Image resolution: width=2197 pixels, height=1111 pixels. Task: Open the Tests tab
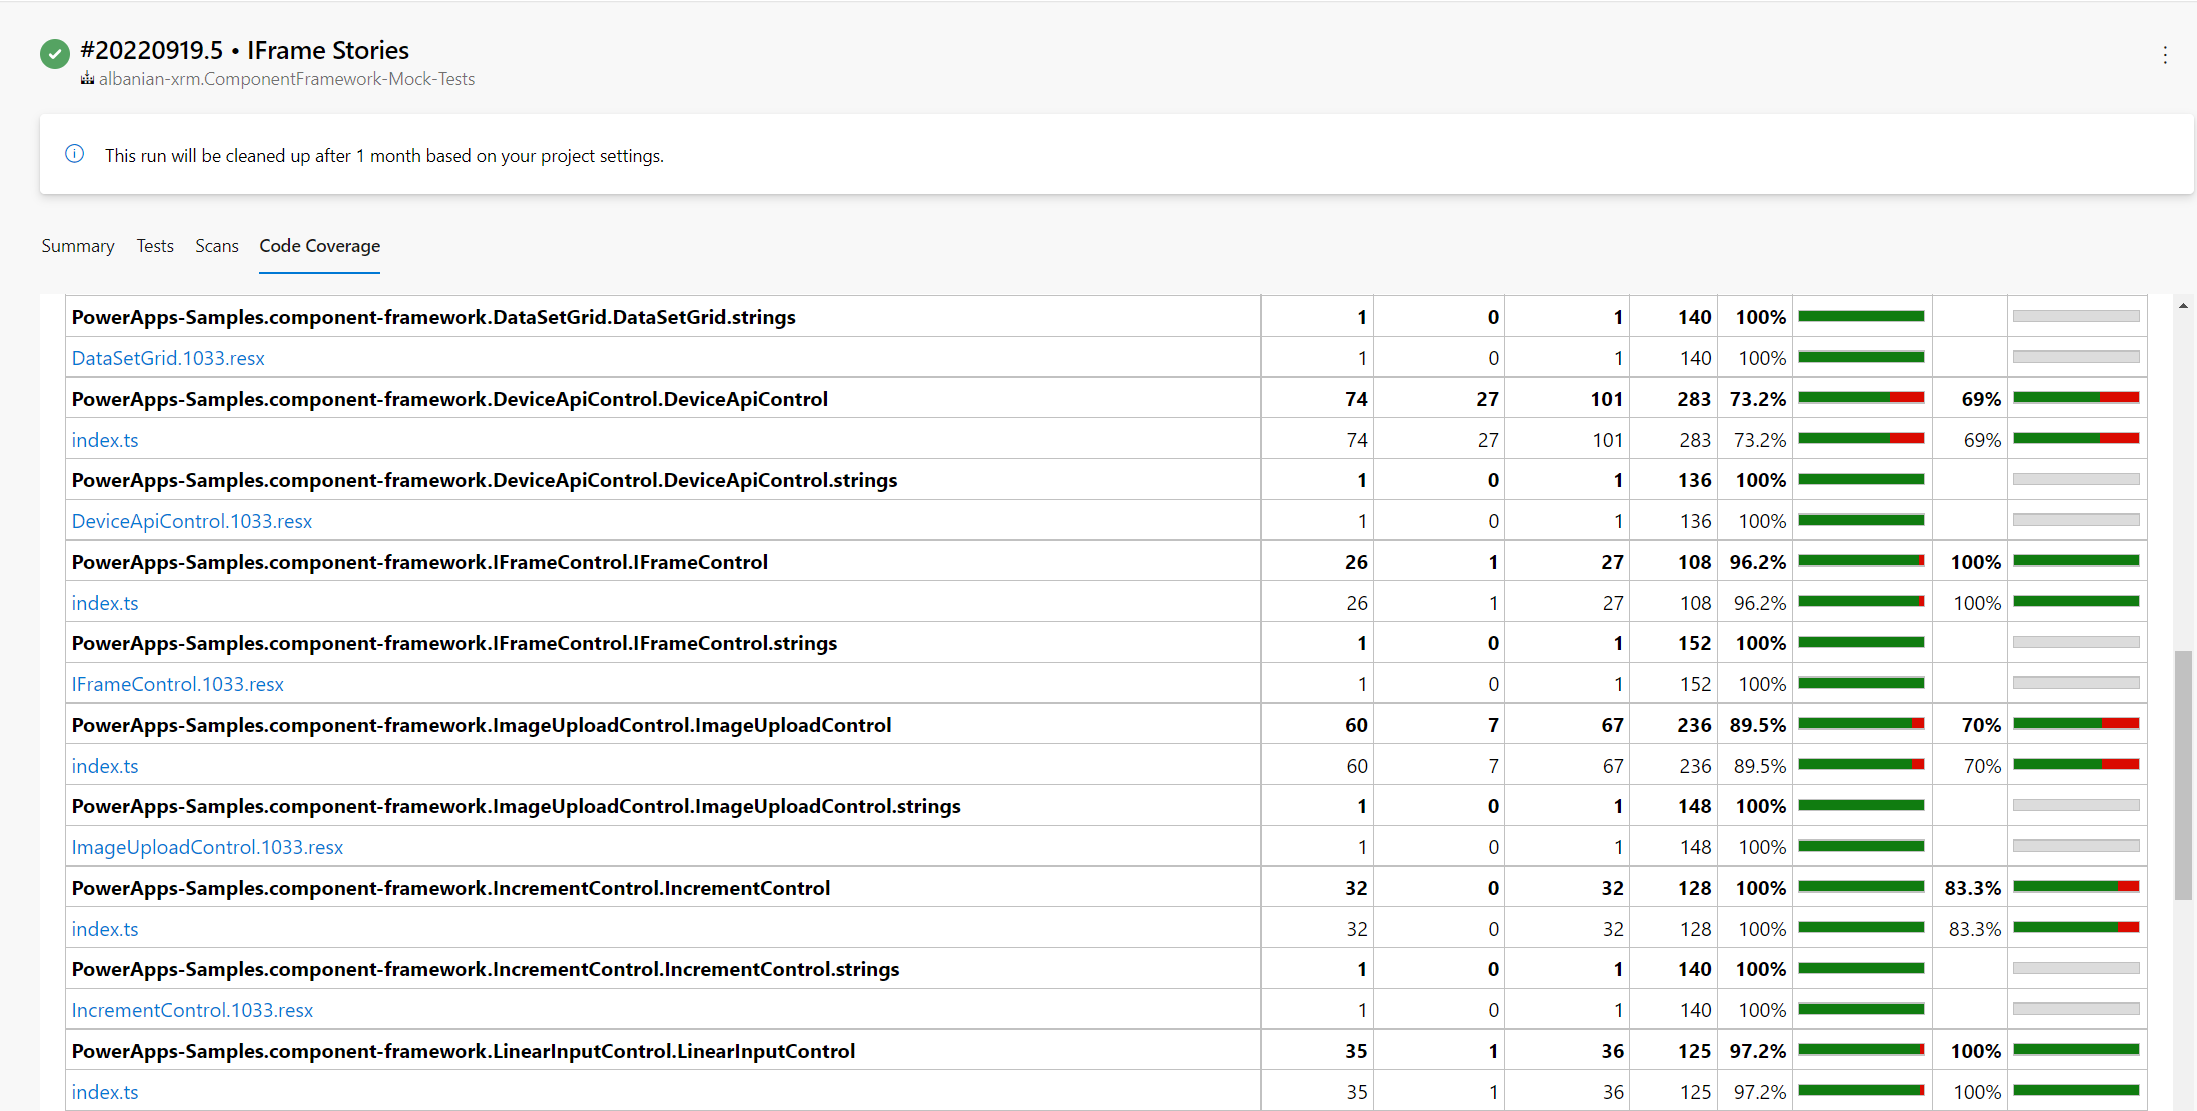[x=155, y=246]
